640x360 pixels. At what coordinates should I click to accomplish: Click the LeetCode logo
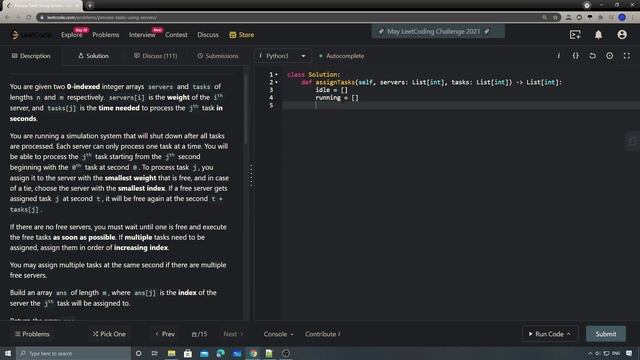pyautogui.click(x=31, y=35)
